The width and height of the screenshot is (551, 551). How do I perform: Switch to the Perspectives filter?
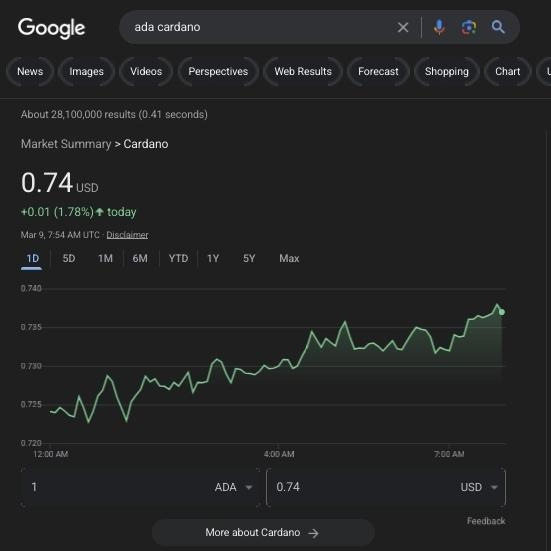(x=218, y=71)
